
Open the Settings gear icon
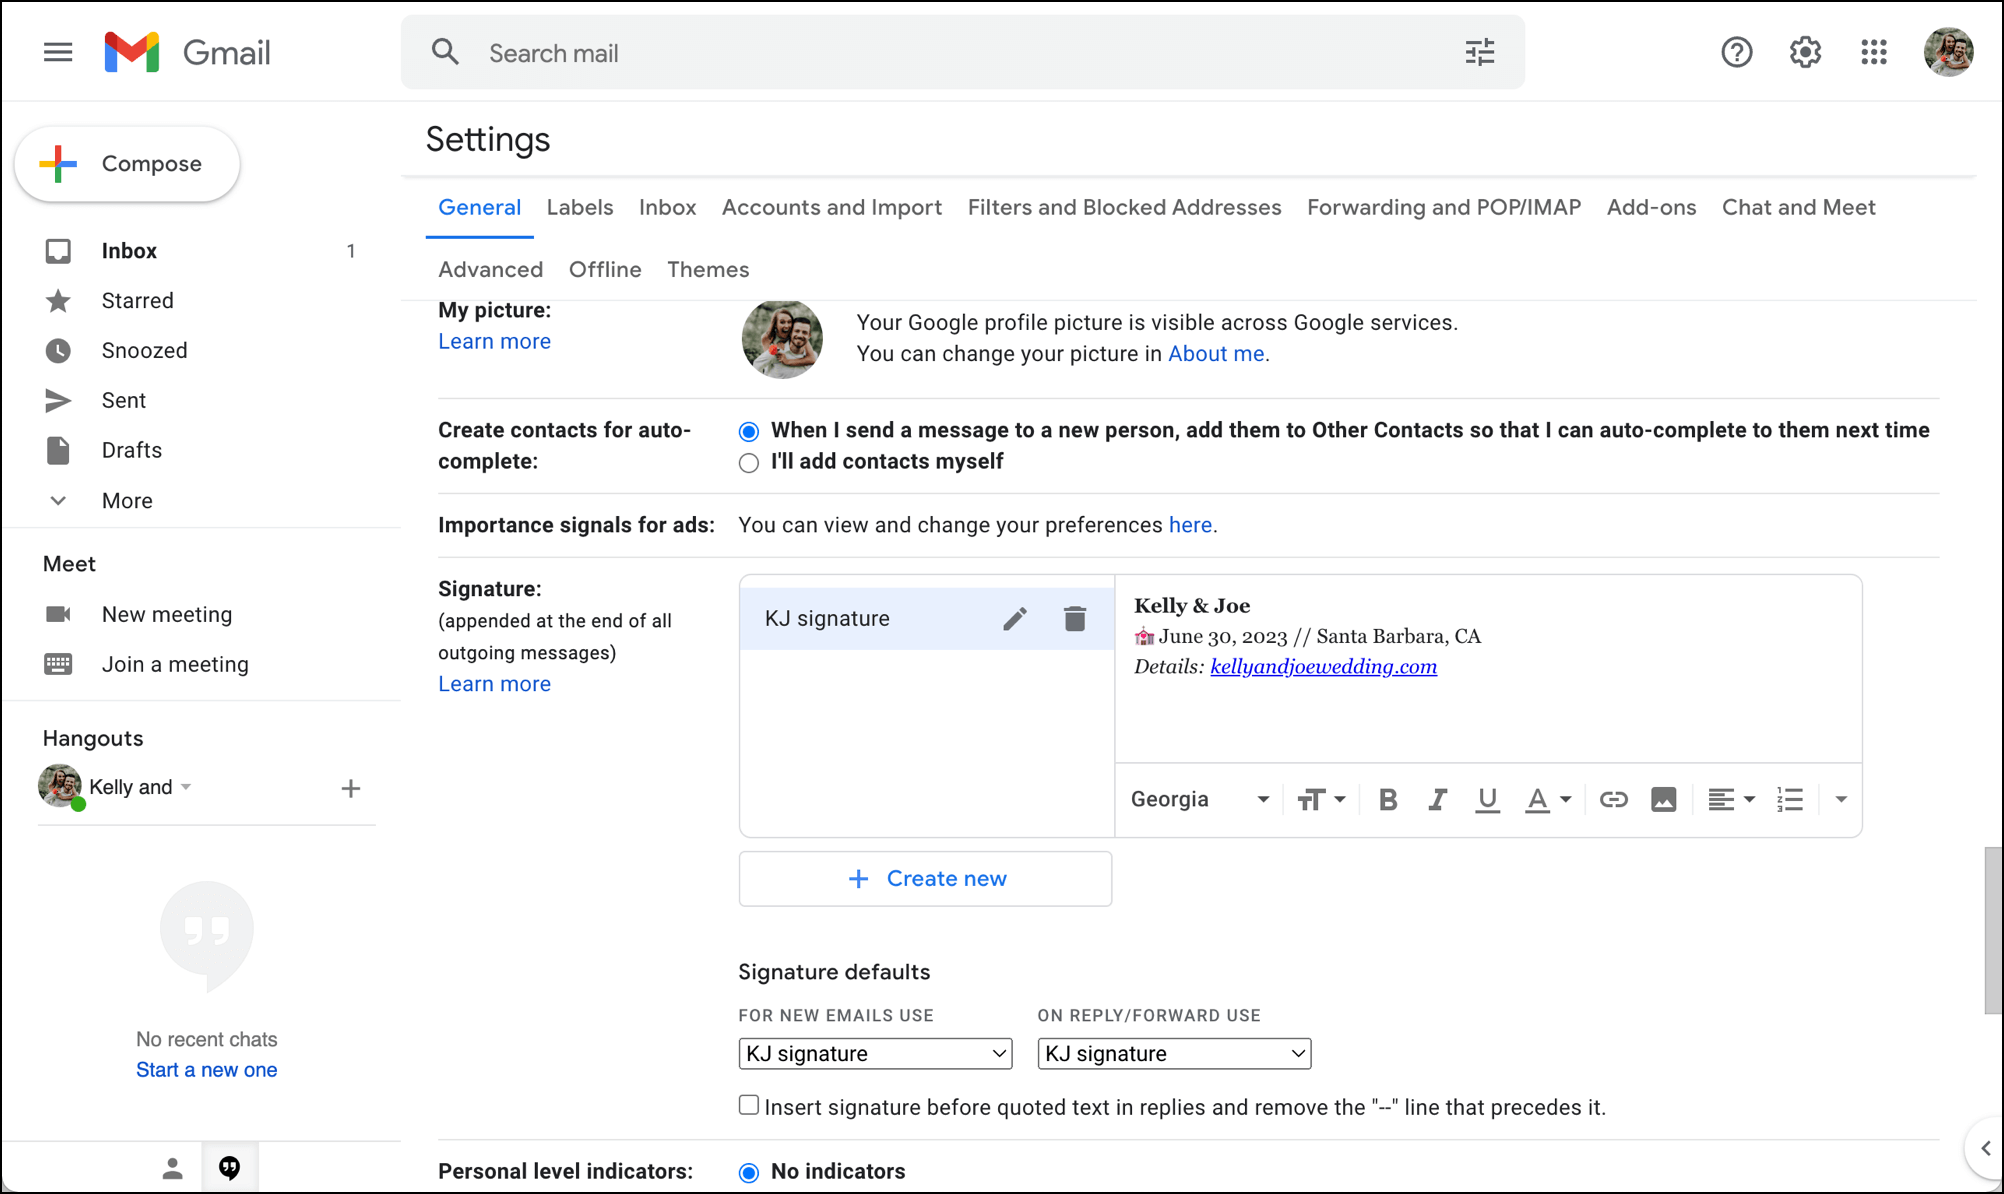coord(1805,52)
